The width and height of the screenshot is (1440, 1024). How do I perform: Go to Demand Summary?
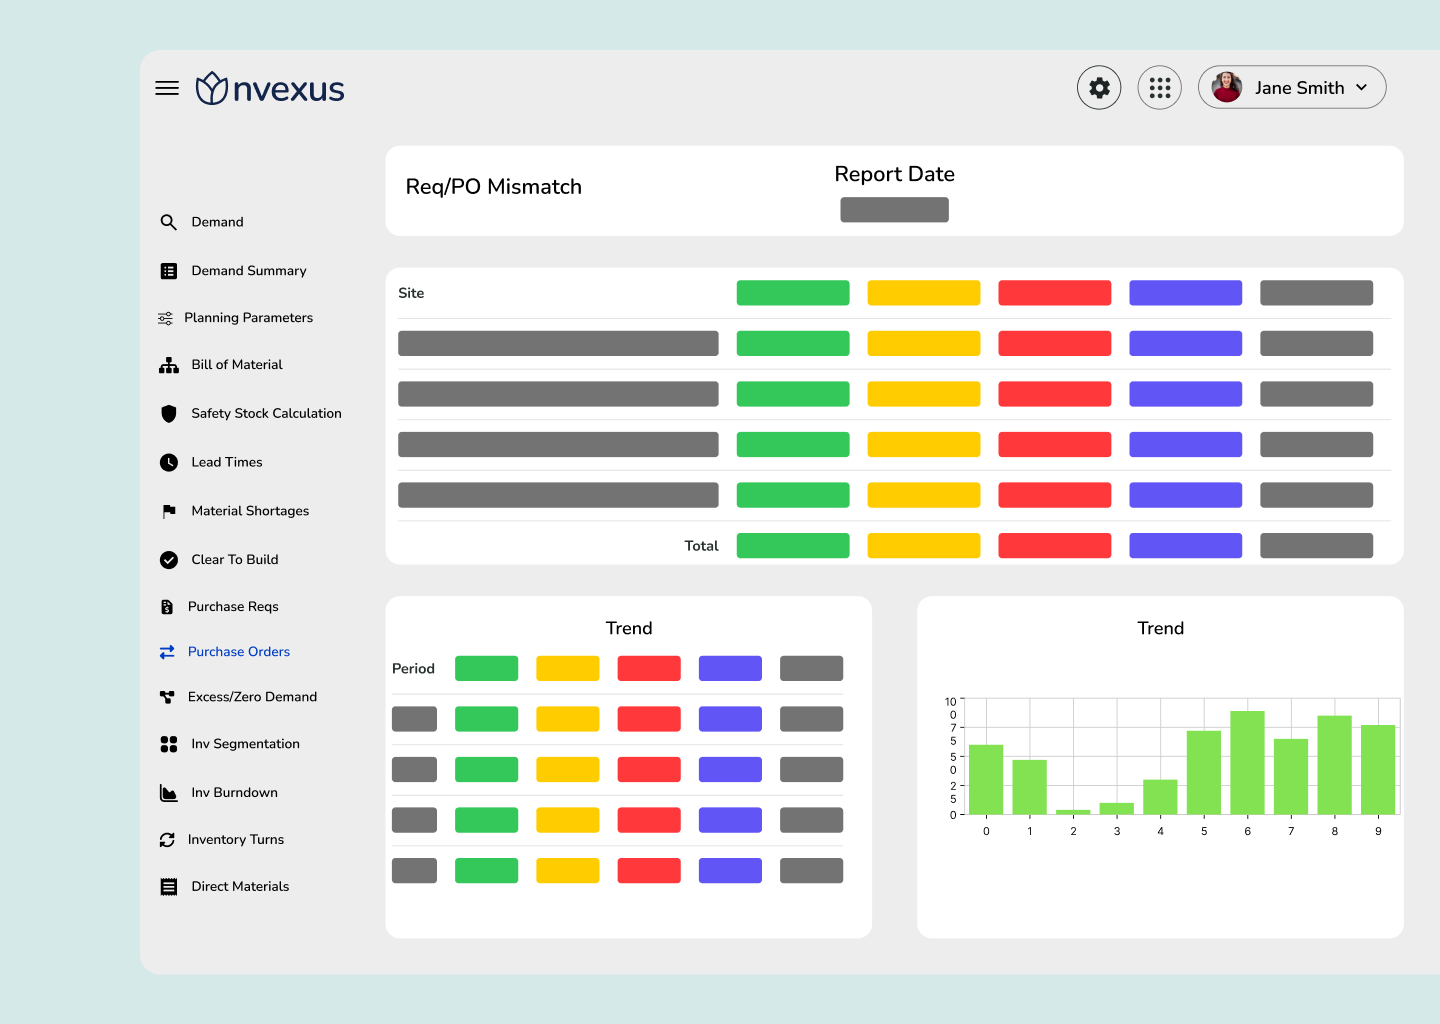click(x=249, y=271)
